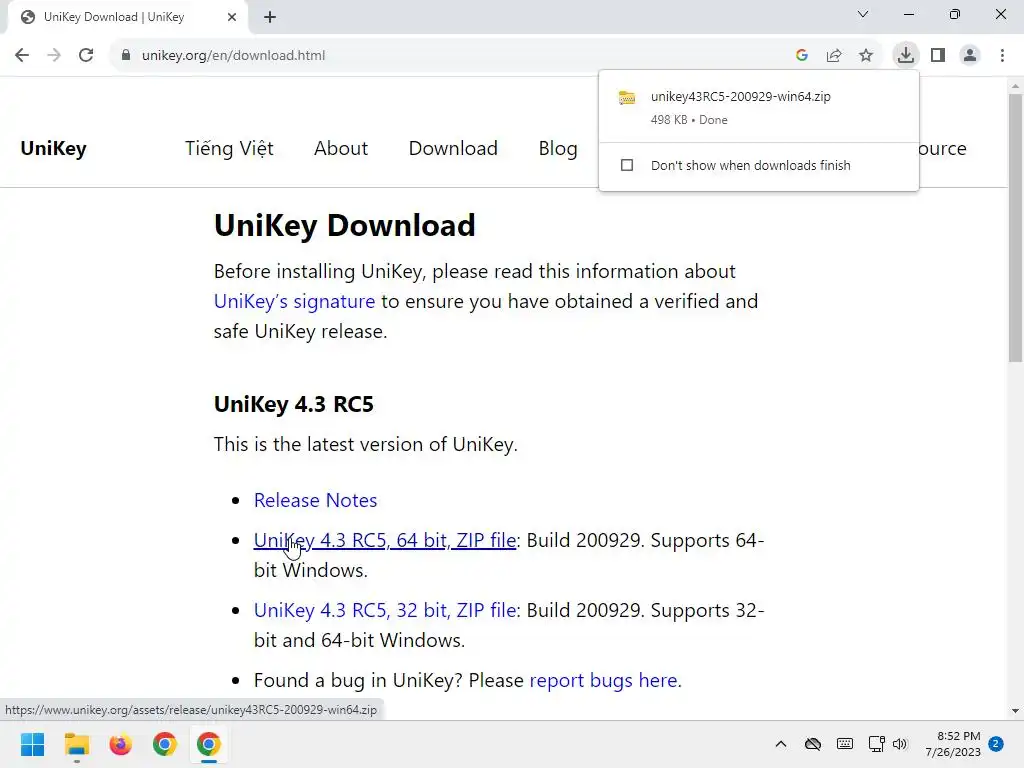Open the Chrome downloads toolbar icon
This screenshot has width=1024, height=768.
(906, 55)
